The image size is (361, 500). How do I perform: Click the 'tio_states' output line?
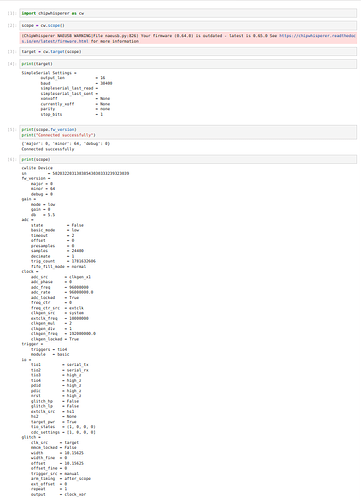point(63,427)
